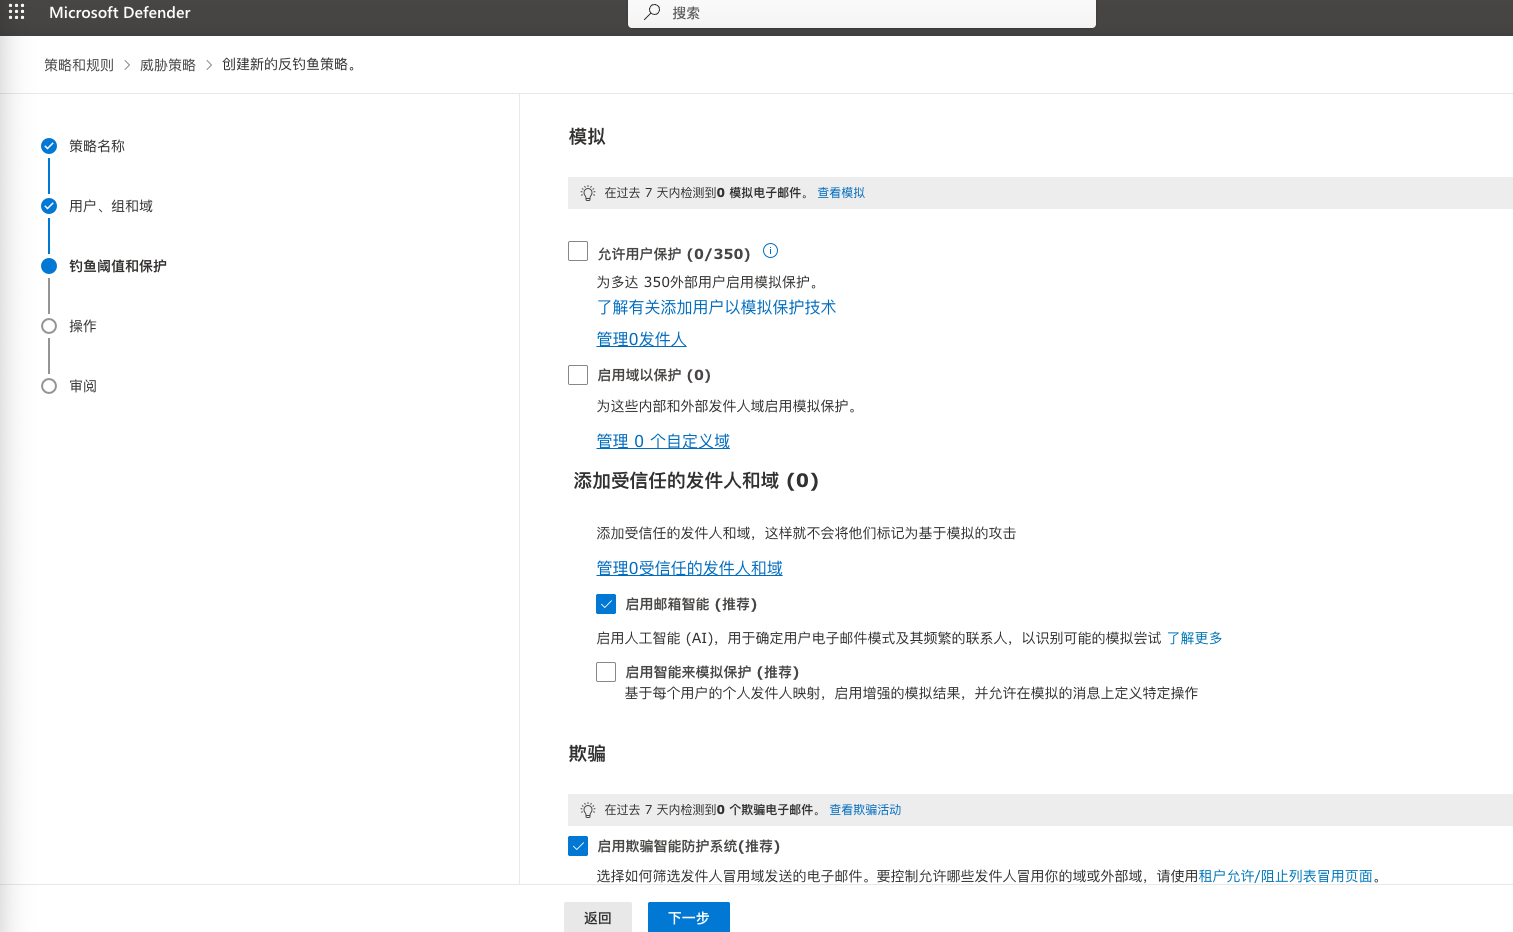Click the 模拟 section heading
Screen dimensions: 1513x932
[587, 137]
